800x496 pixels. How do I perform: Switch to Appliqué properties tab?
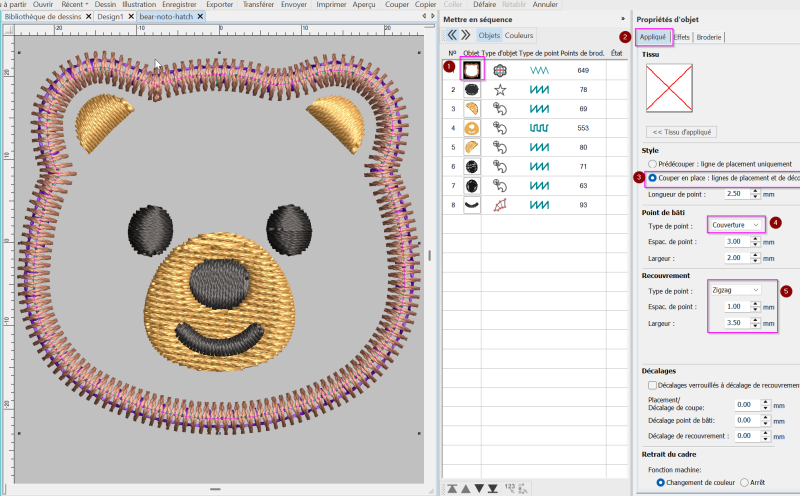653,37
